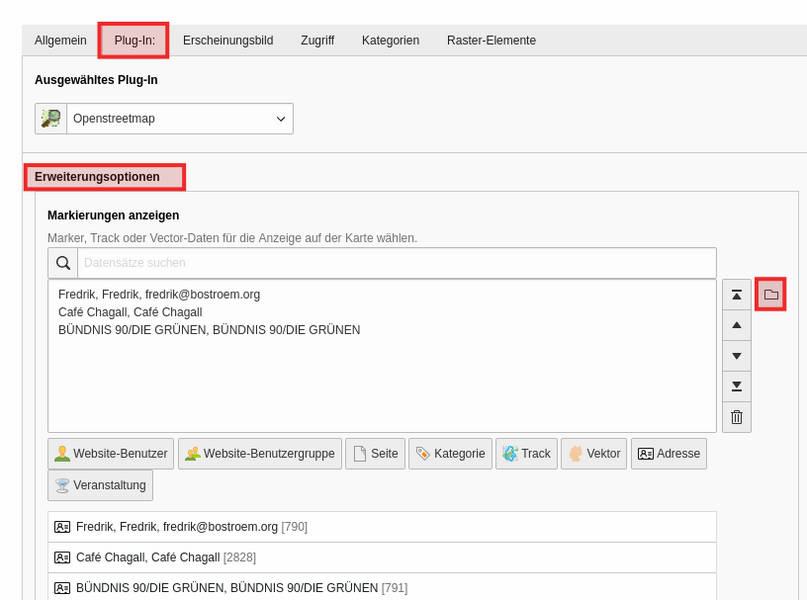807x600 pixels.
Task: Click the Openstreetmap plug-in icon
Action: (x=51, y=119)
